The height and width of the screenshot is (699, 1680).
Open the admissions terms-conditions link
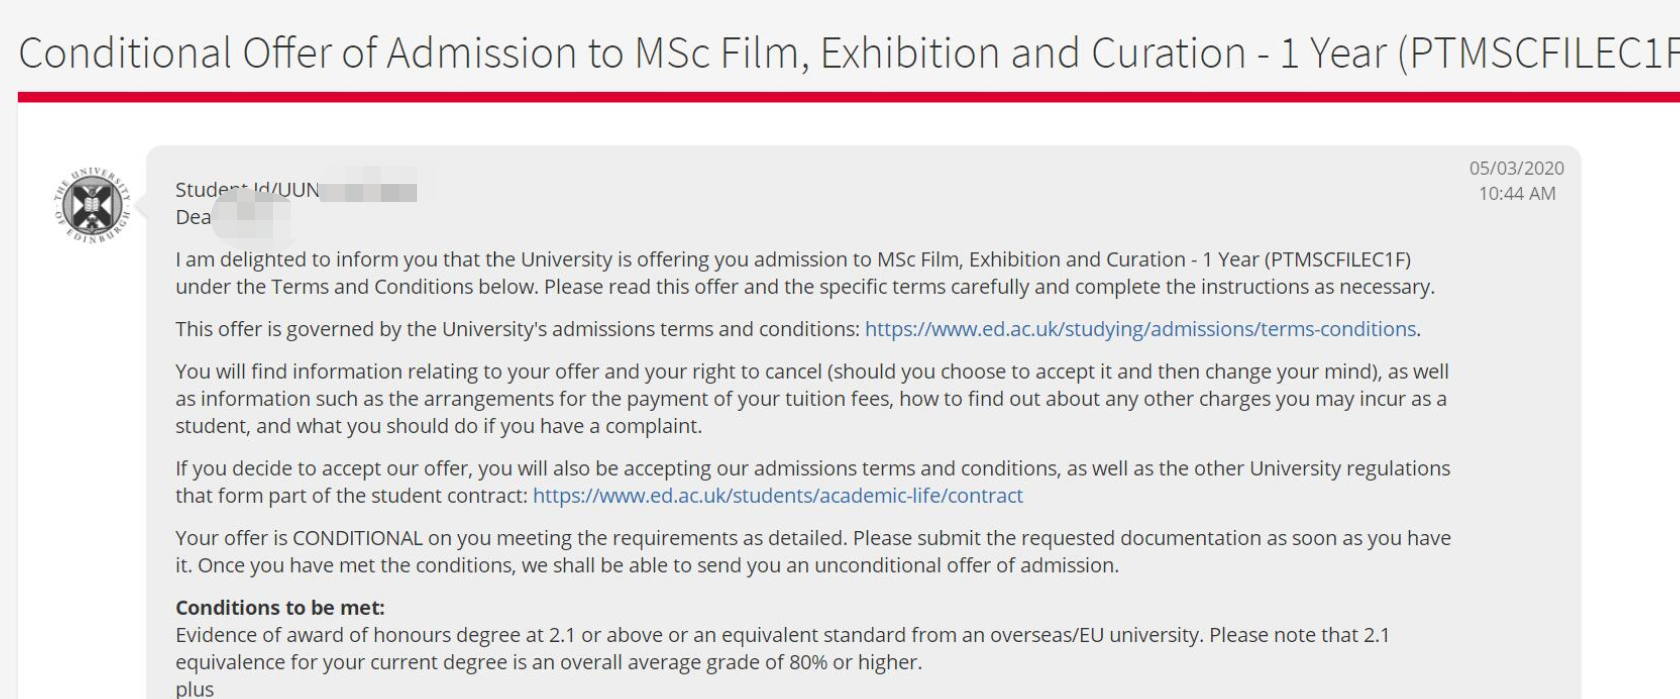coord(1140,329)
